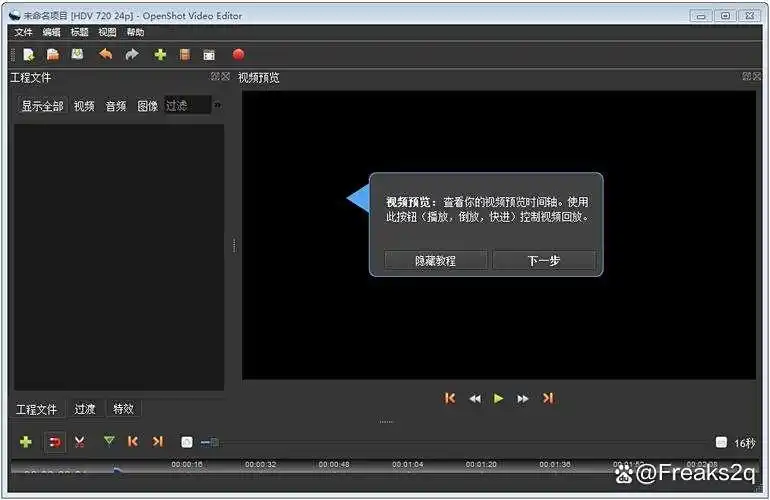Toggle the snapping magnet on the timeline
Image resolution: width=770 pixels, height=500 pixels.
tap(55, 441)
